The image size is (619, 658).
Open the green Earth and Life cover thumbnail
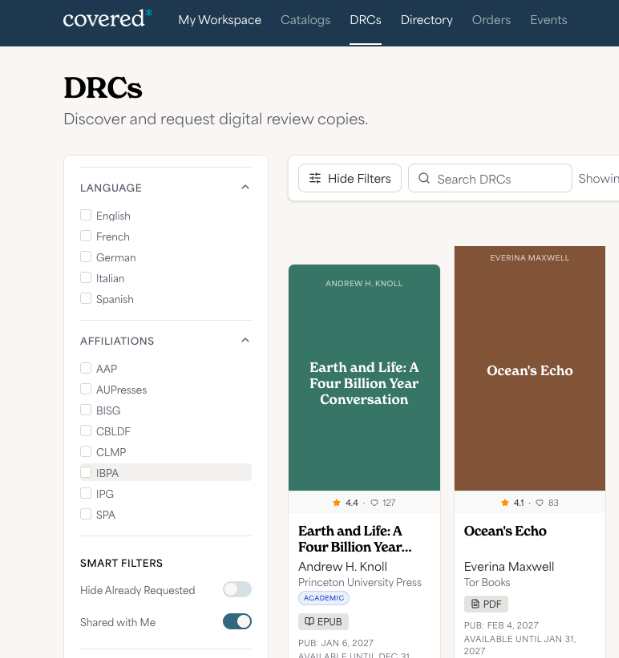coord(364,377)
